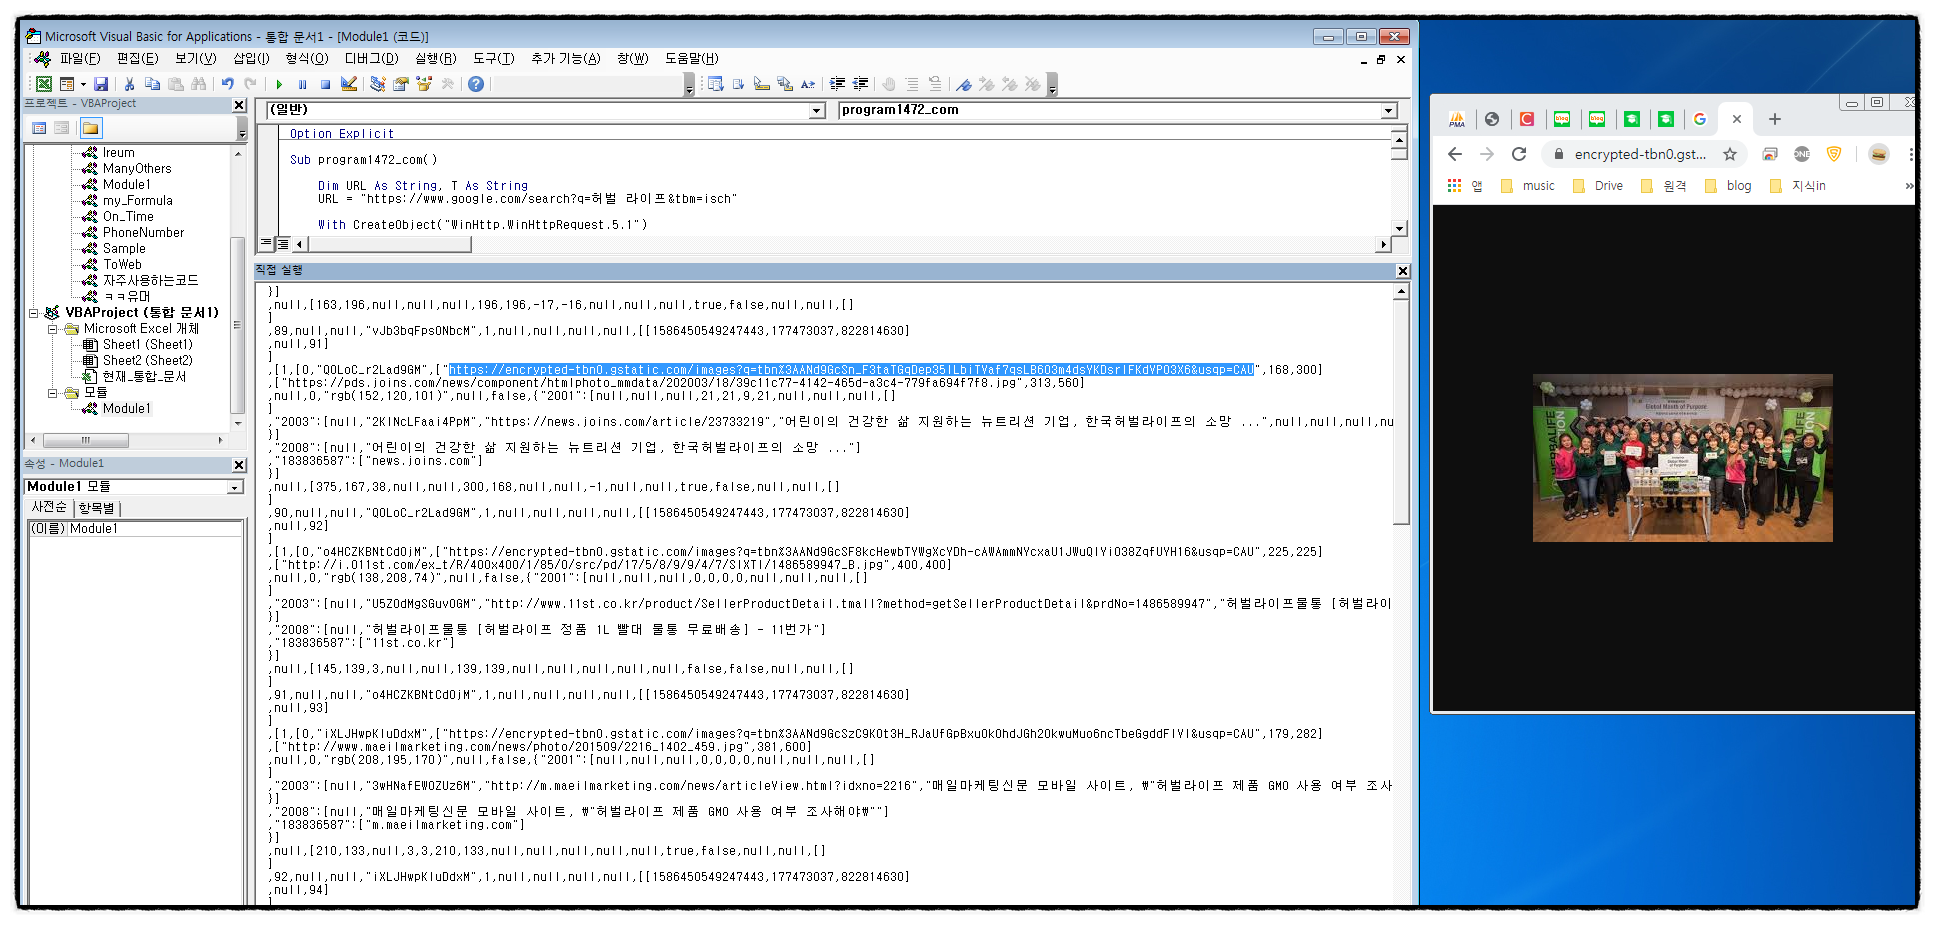Click the Reset (stop) toolbar icon

click(325, 85)
